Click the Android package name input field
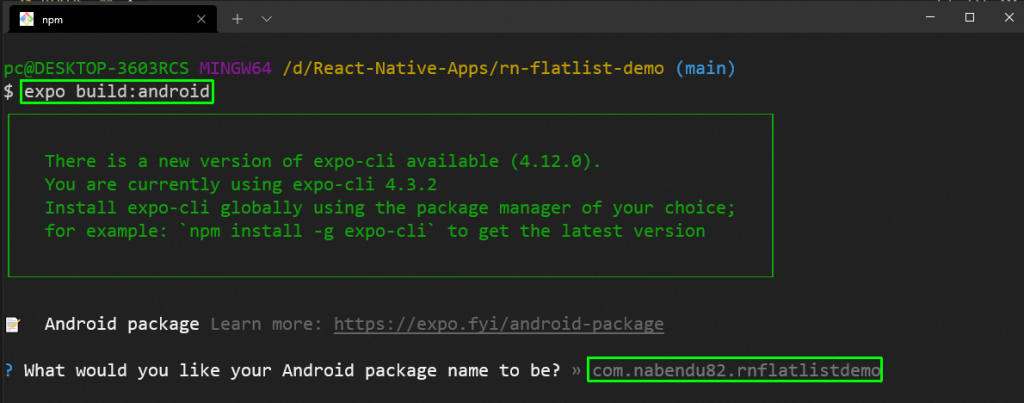This screenshot has width=1024, height=403. 735,370
